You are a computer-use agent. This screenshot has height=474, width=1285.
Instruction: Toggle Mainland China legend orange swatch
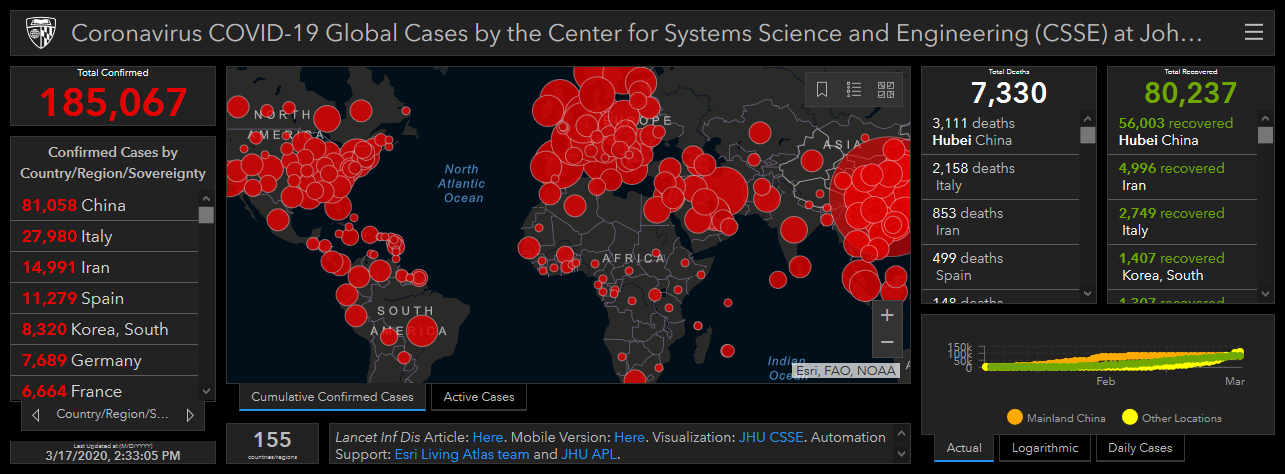pos(1015,417)
